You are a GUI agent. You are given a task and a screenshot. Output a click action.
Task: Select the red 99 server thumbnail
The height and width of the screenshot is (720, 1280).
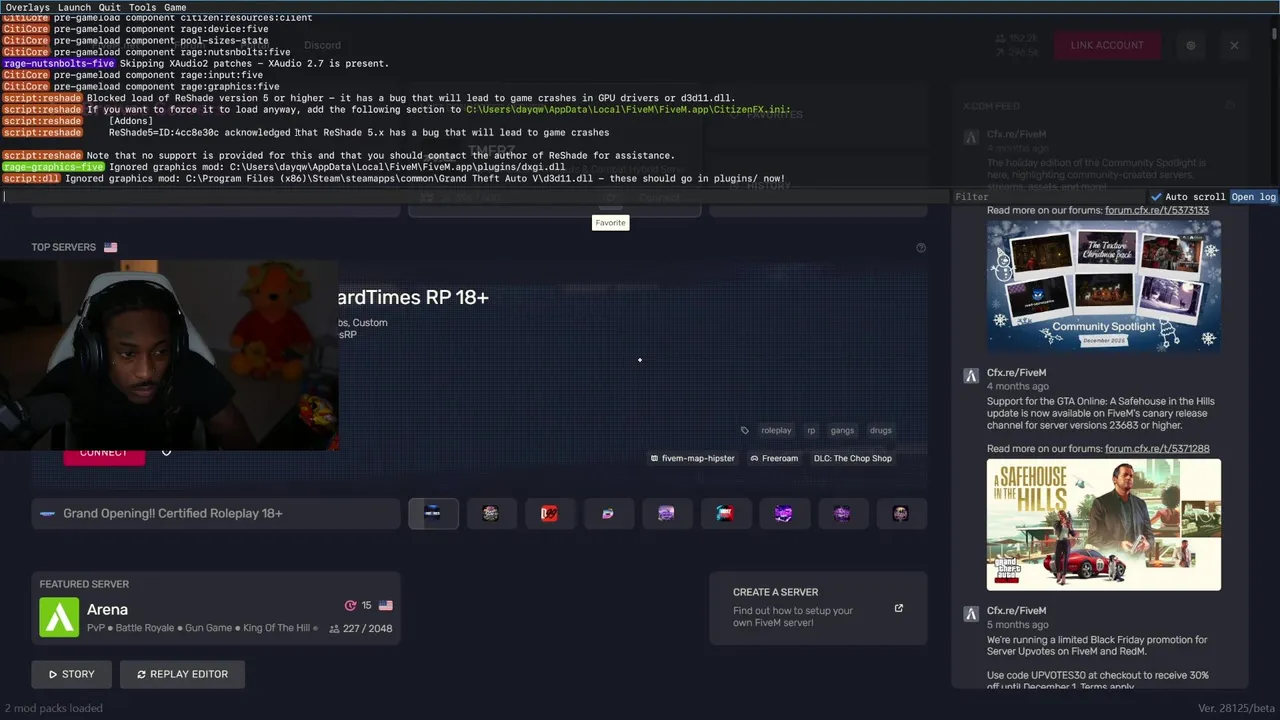(549, 513)
